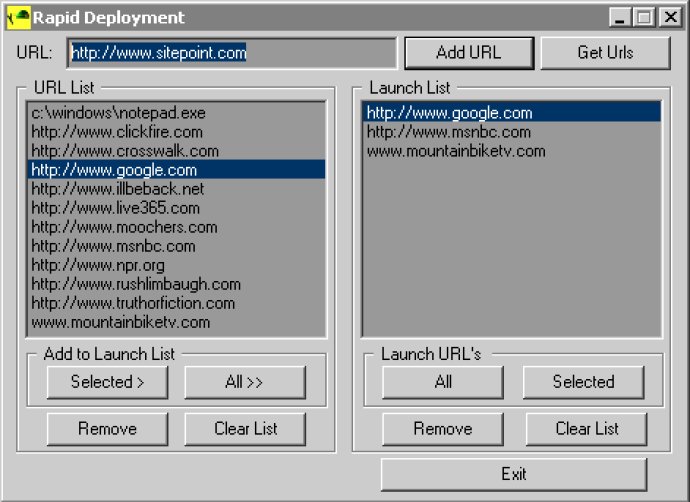690x502 pixels.
Task: Launch selected URL with Selected button
Action: point(584,382)
